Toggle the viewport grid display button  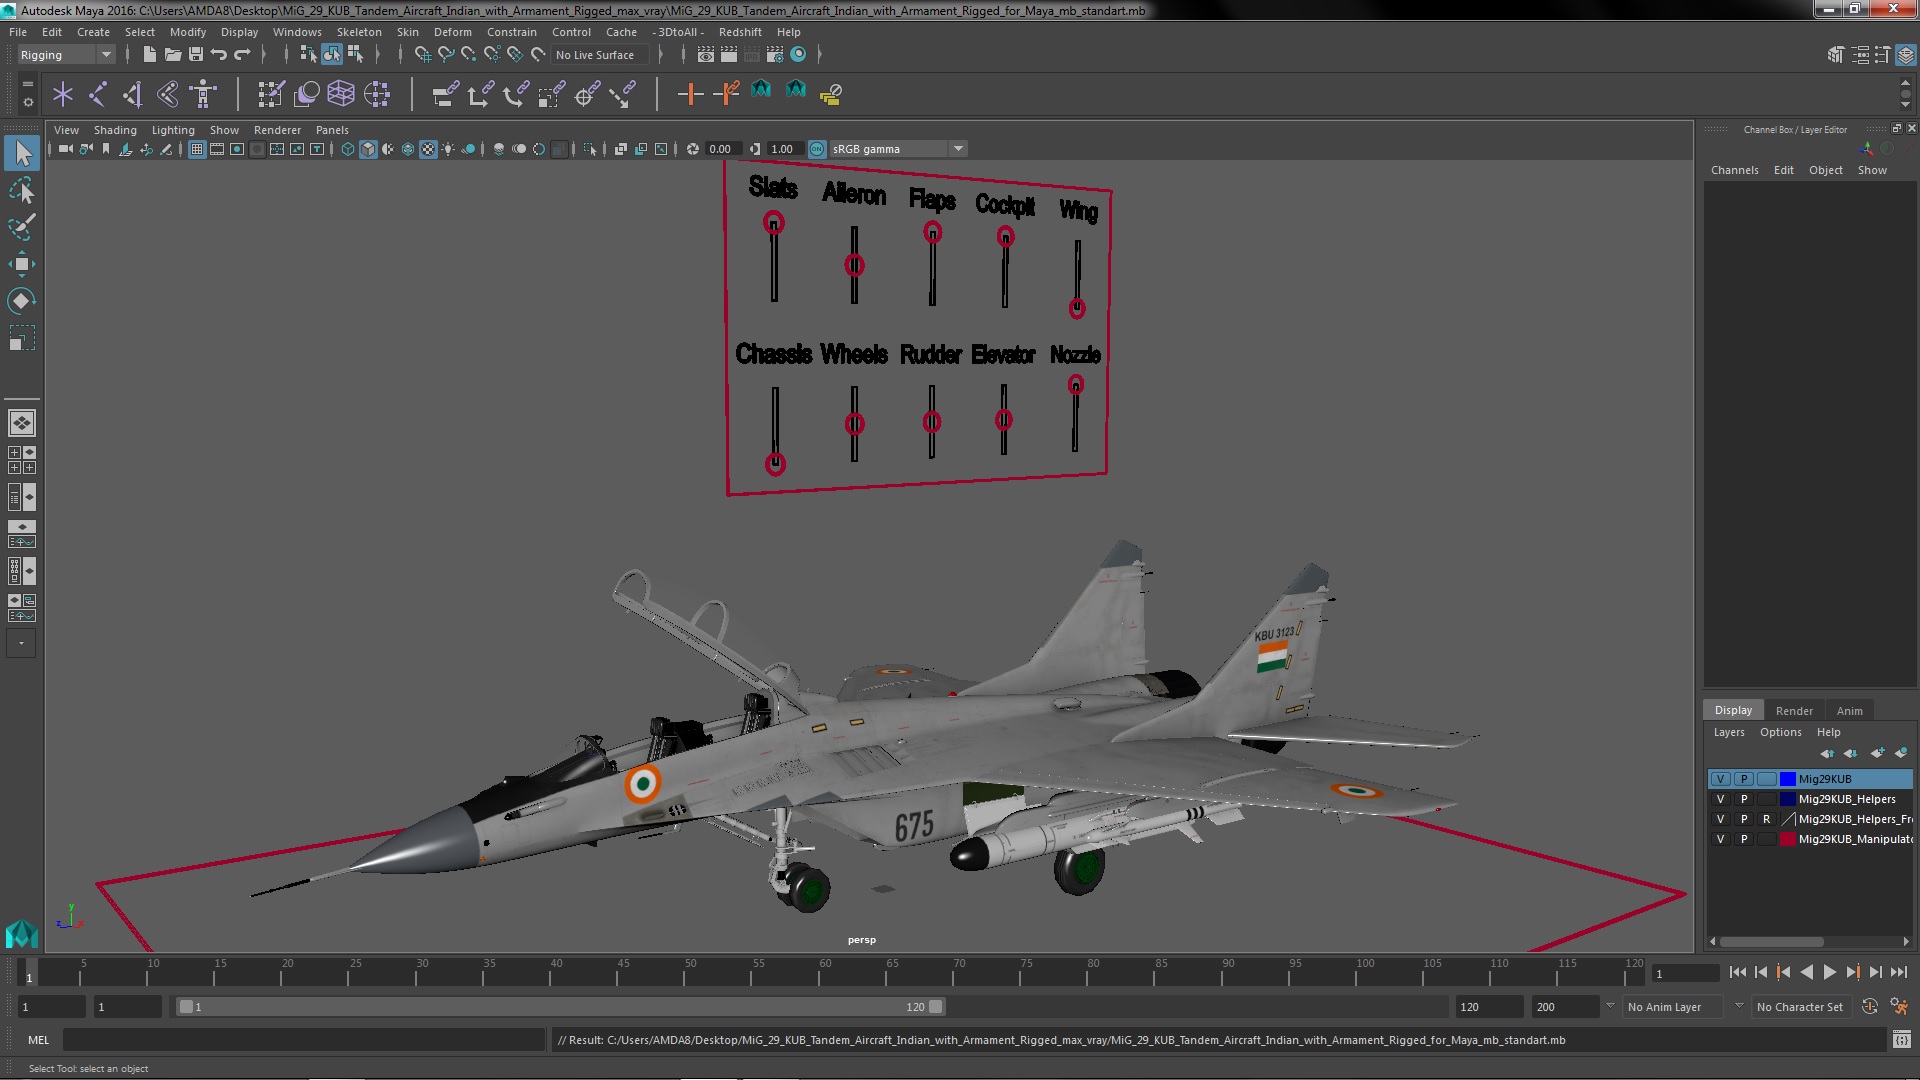point(197,149)
